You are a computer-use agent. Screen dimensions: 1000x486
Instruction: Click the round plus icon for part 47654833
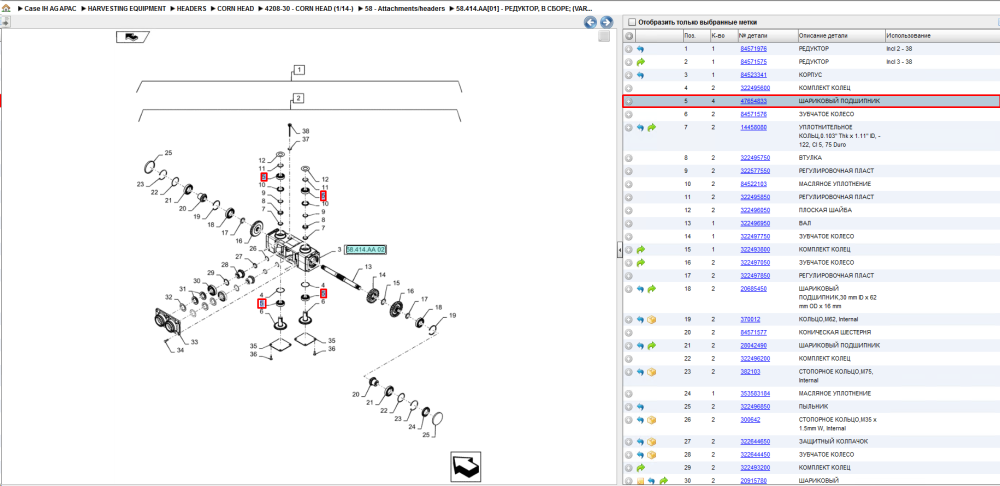click(x=629, y=101)
